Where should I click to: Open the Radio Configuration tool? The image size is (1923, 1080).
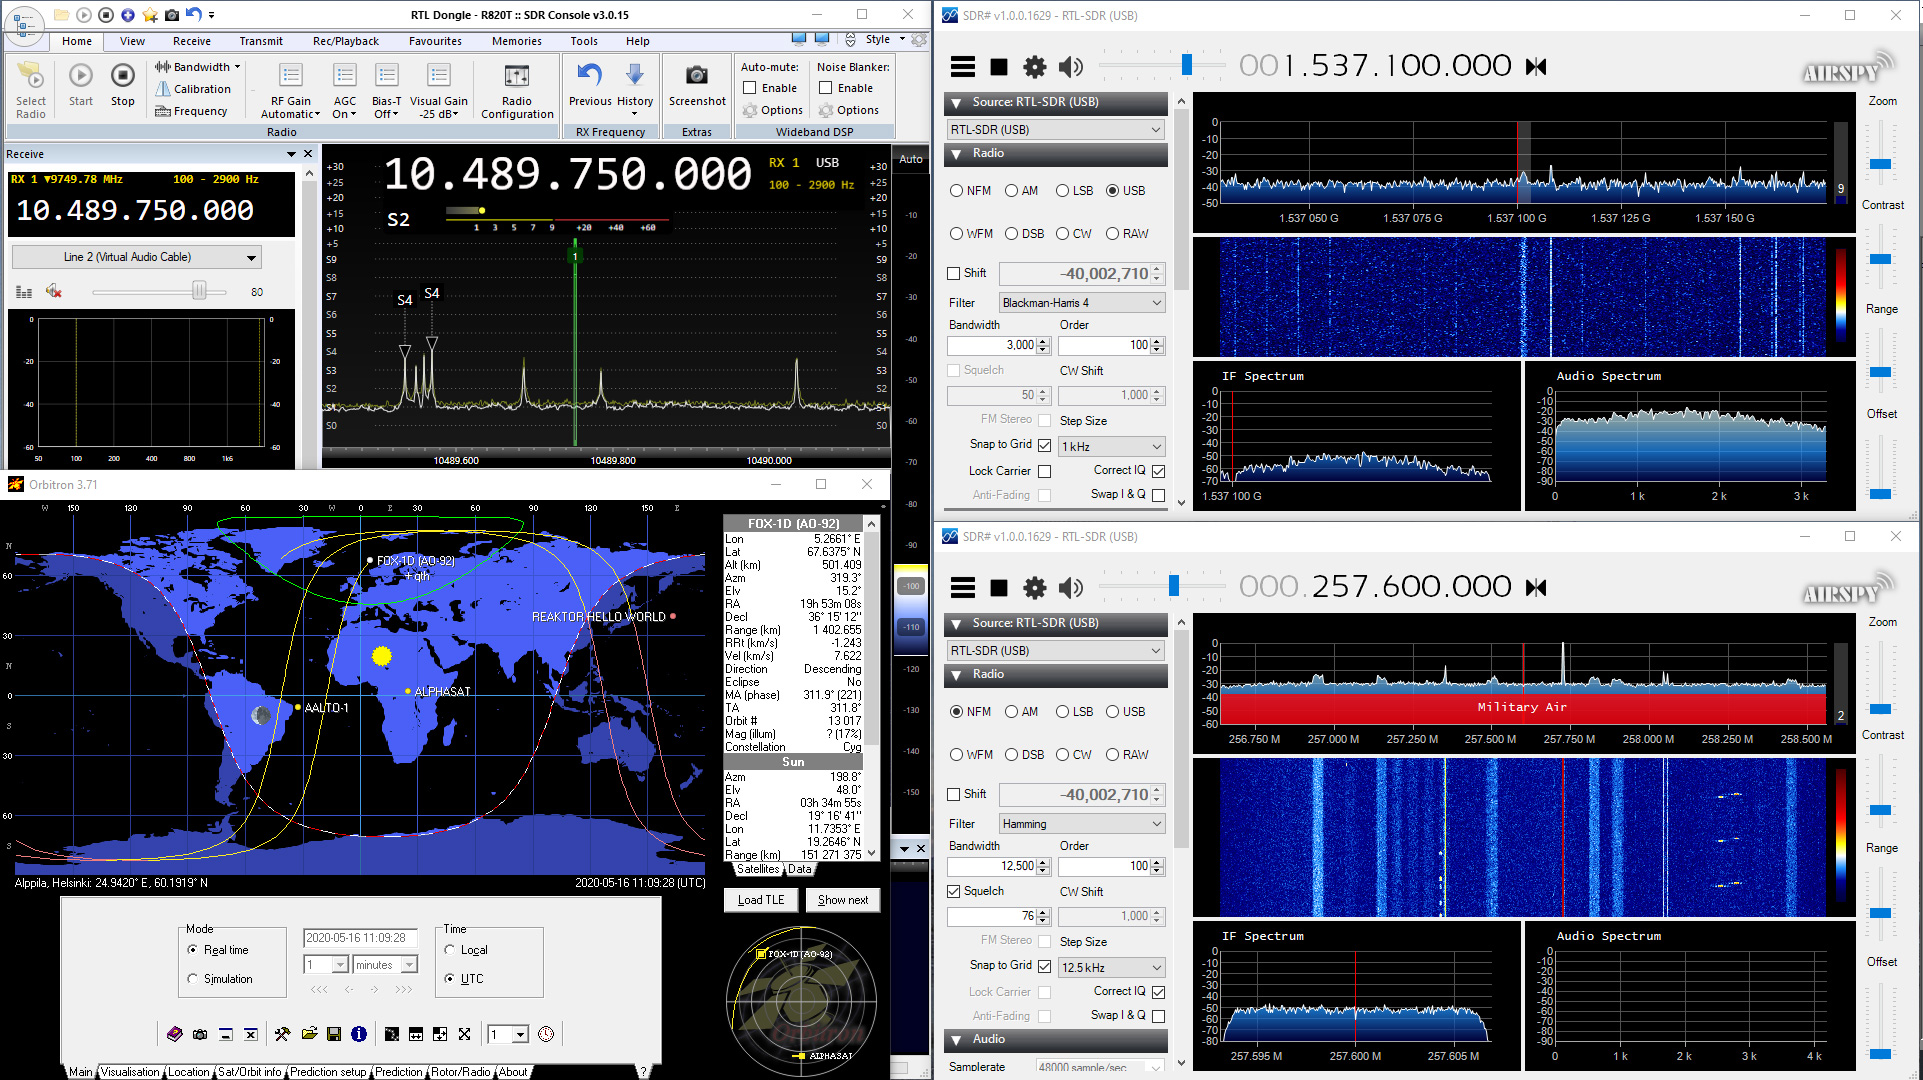tap(517, 91)
